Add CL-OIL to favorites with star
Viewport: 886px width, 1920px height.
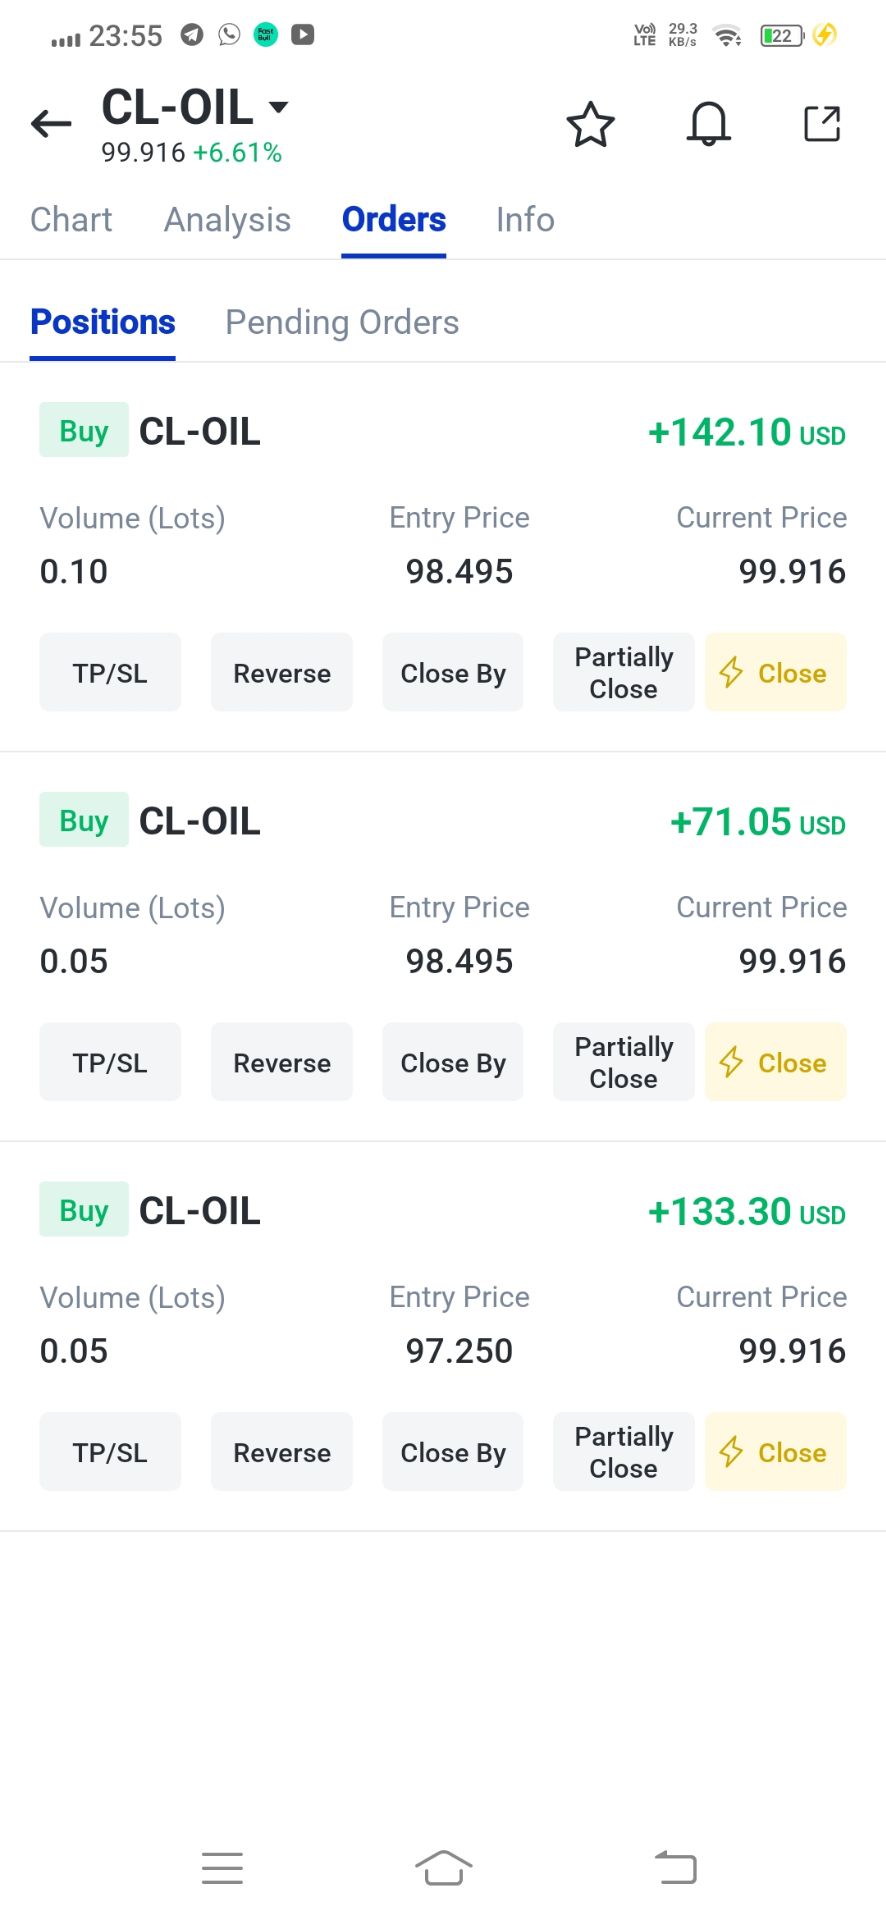[x=590, y=125]
